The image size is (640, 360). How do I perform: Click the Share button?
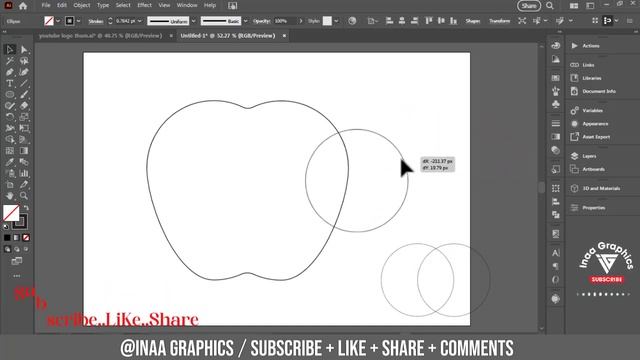click(529, 6)
